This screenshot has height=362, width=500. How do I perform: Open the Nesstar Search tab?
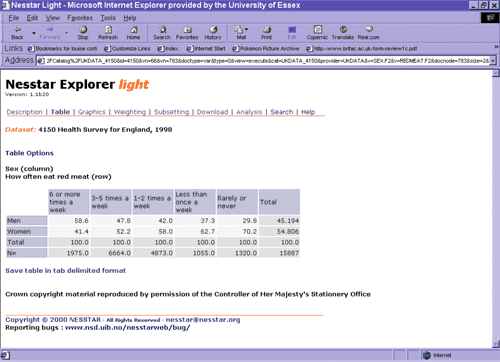click(x=282, y=112)
